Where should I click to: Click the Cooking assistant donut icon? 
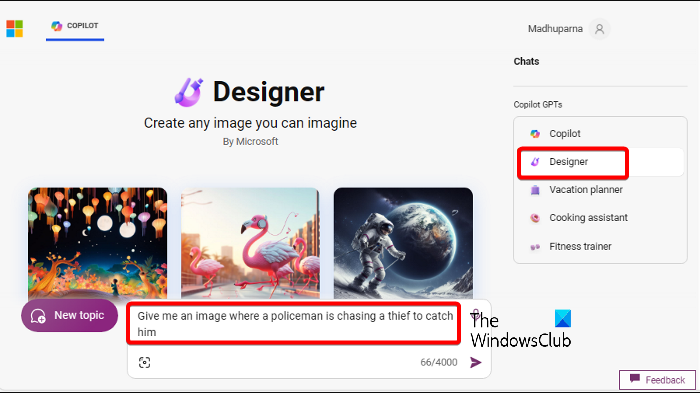pos(535,218)
